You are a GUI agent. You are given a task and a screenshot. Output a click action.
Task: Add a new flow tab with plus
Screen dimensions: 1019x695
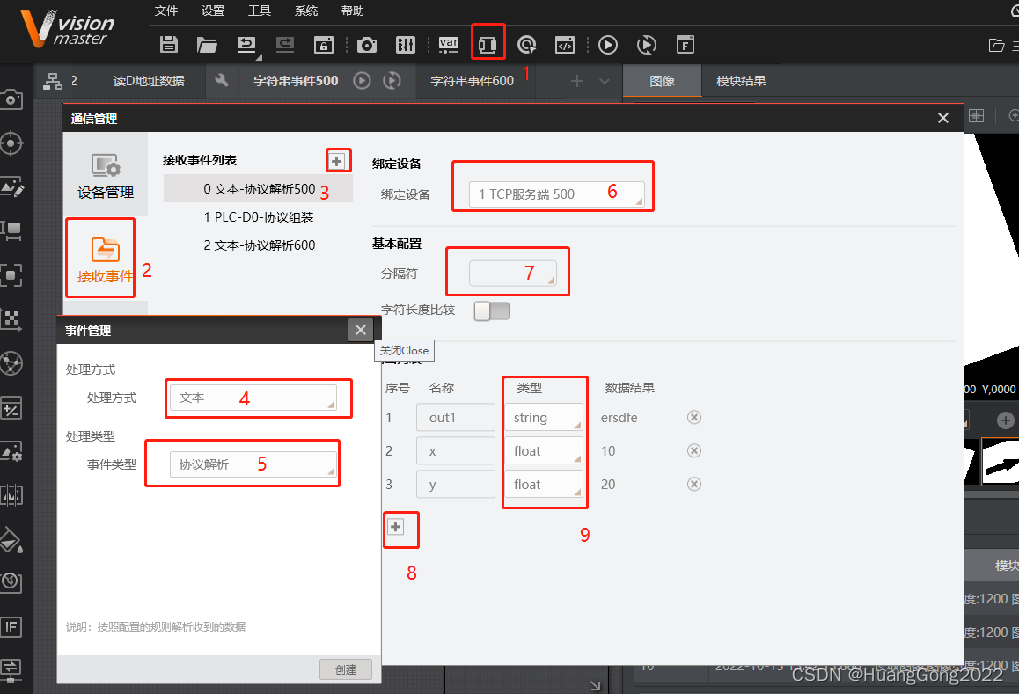pyautogui.click(x=576, y=81)
